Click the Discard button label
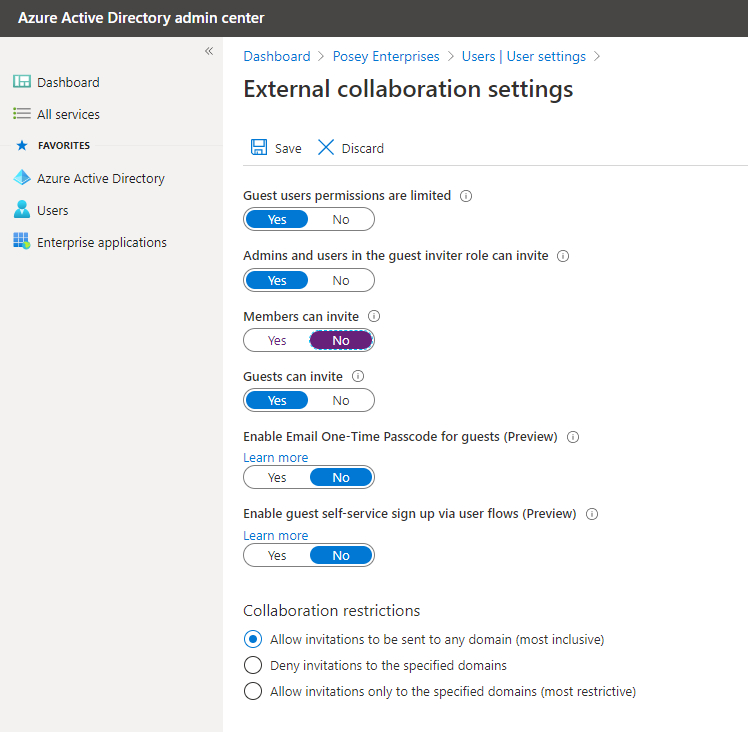 [x=363, y=148]
